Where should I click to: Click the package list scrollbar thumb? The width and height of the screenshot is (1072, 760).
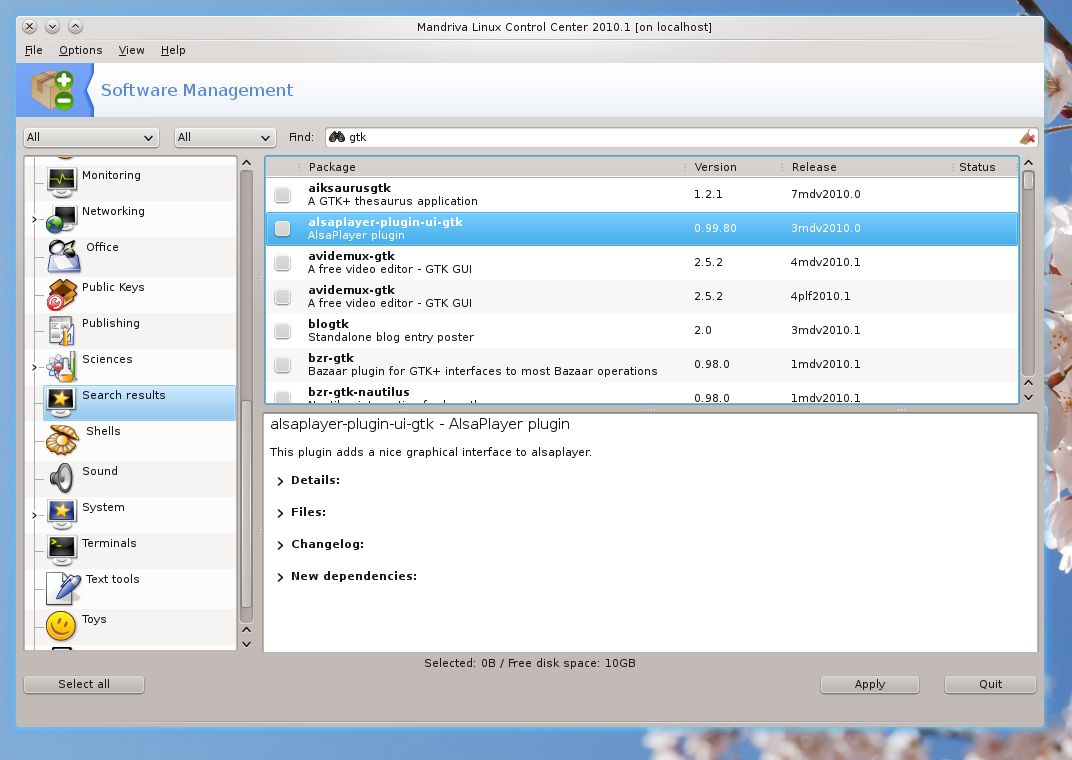[x=1028, y=180]
